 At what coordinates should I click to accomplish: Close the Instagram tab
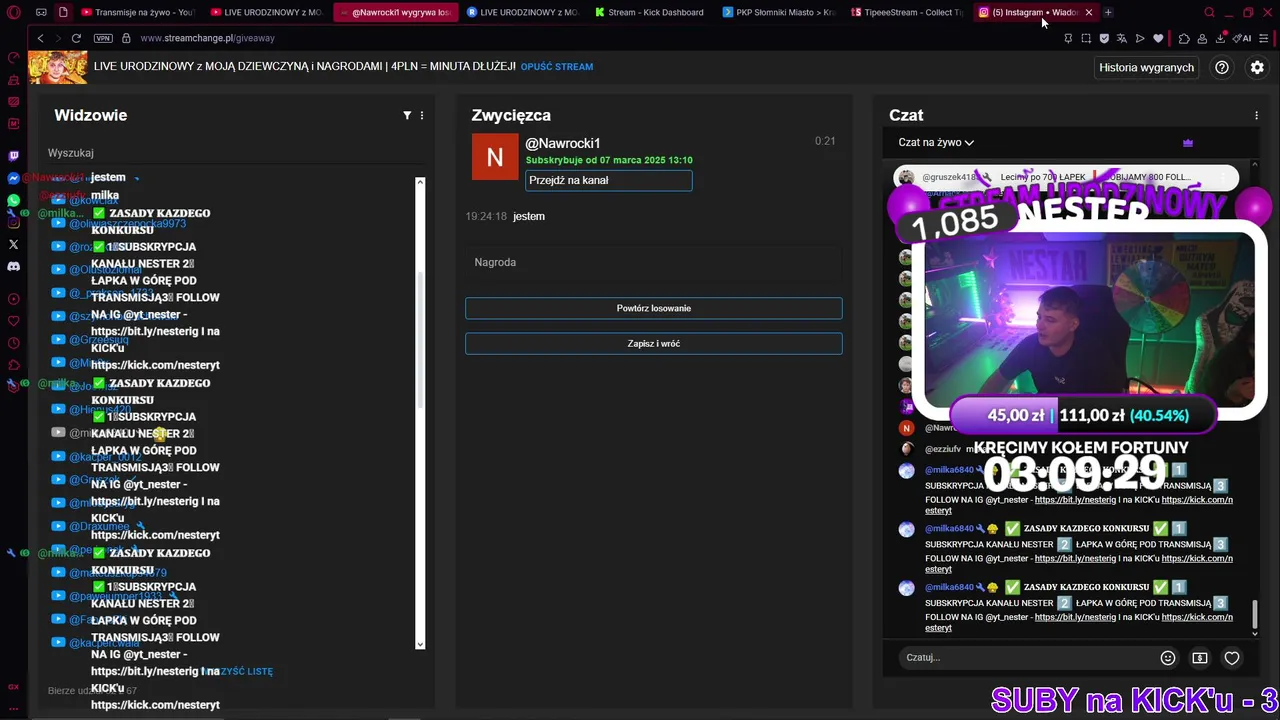tap(1089, 12)
